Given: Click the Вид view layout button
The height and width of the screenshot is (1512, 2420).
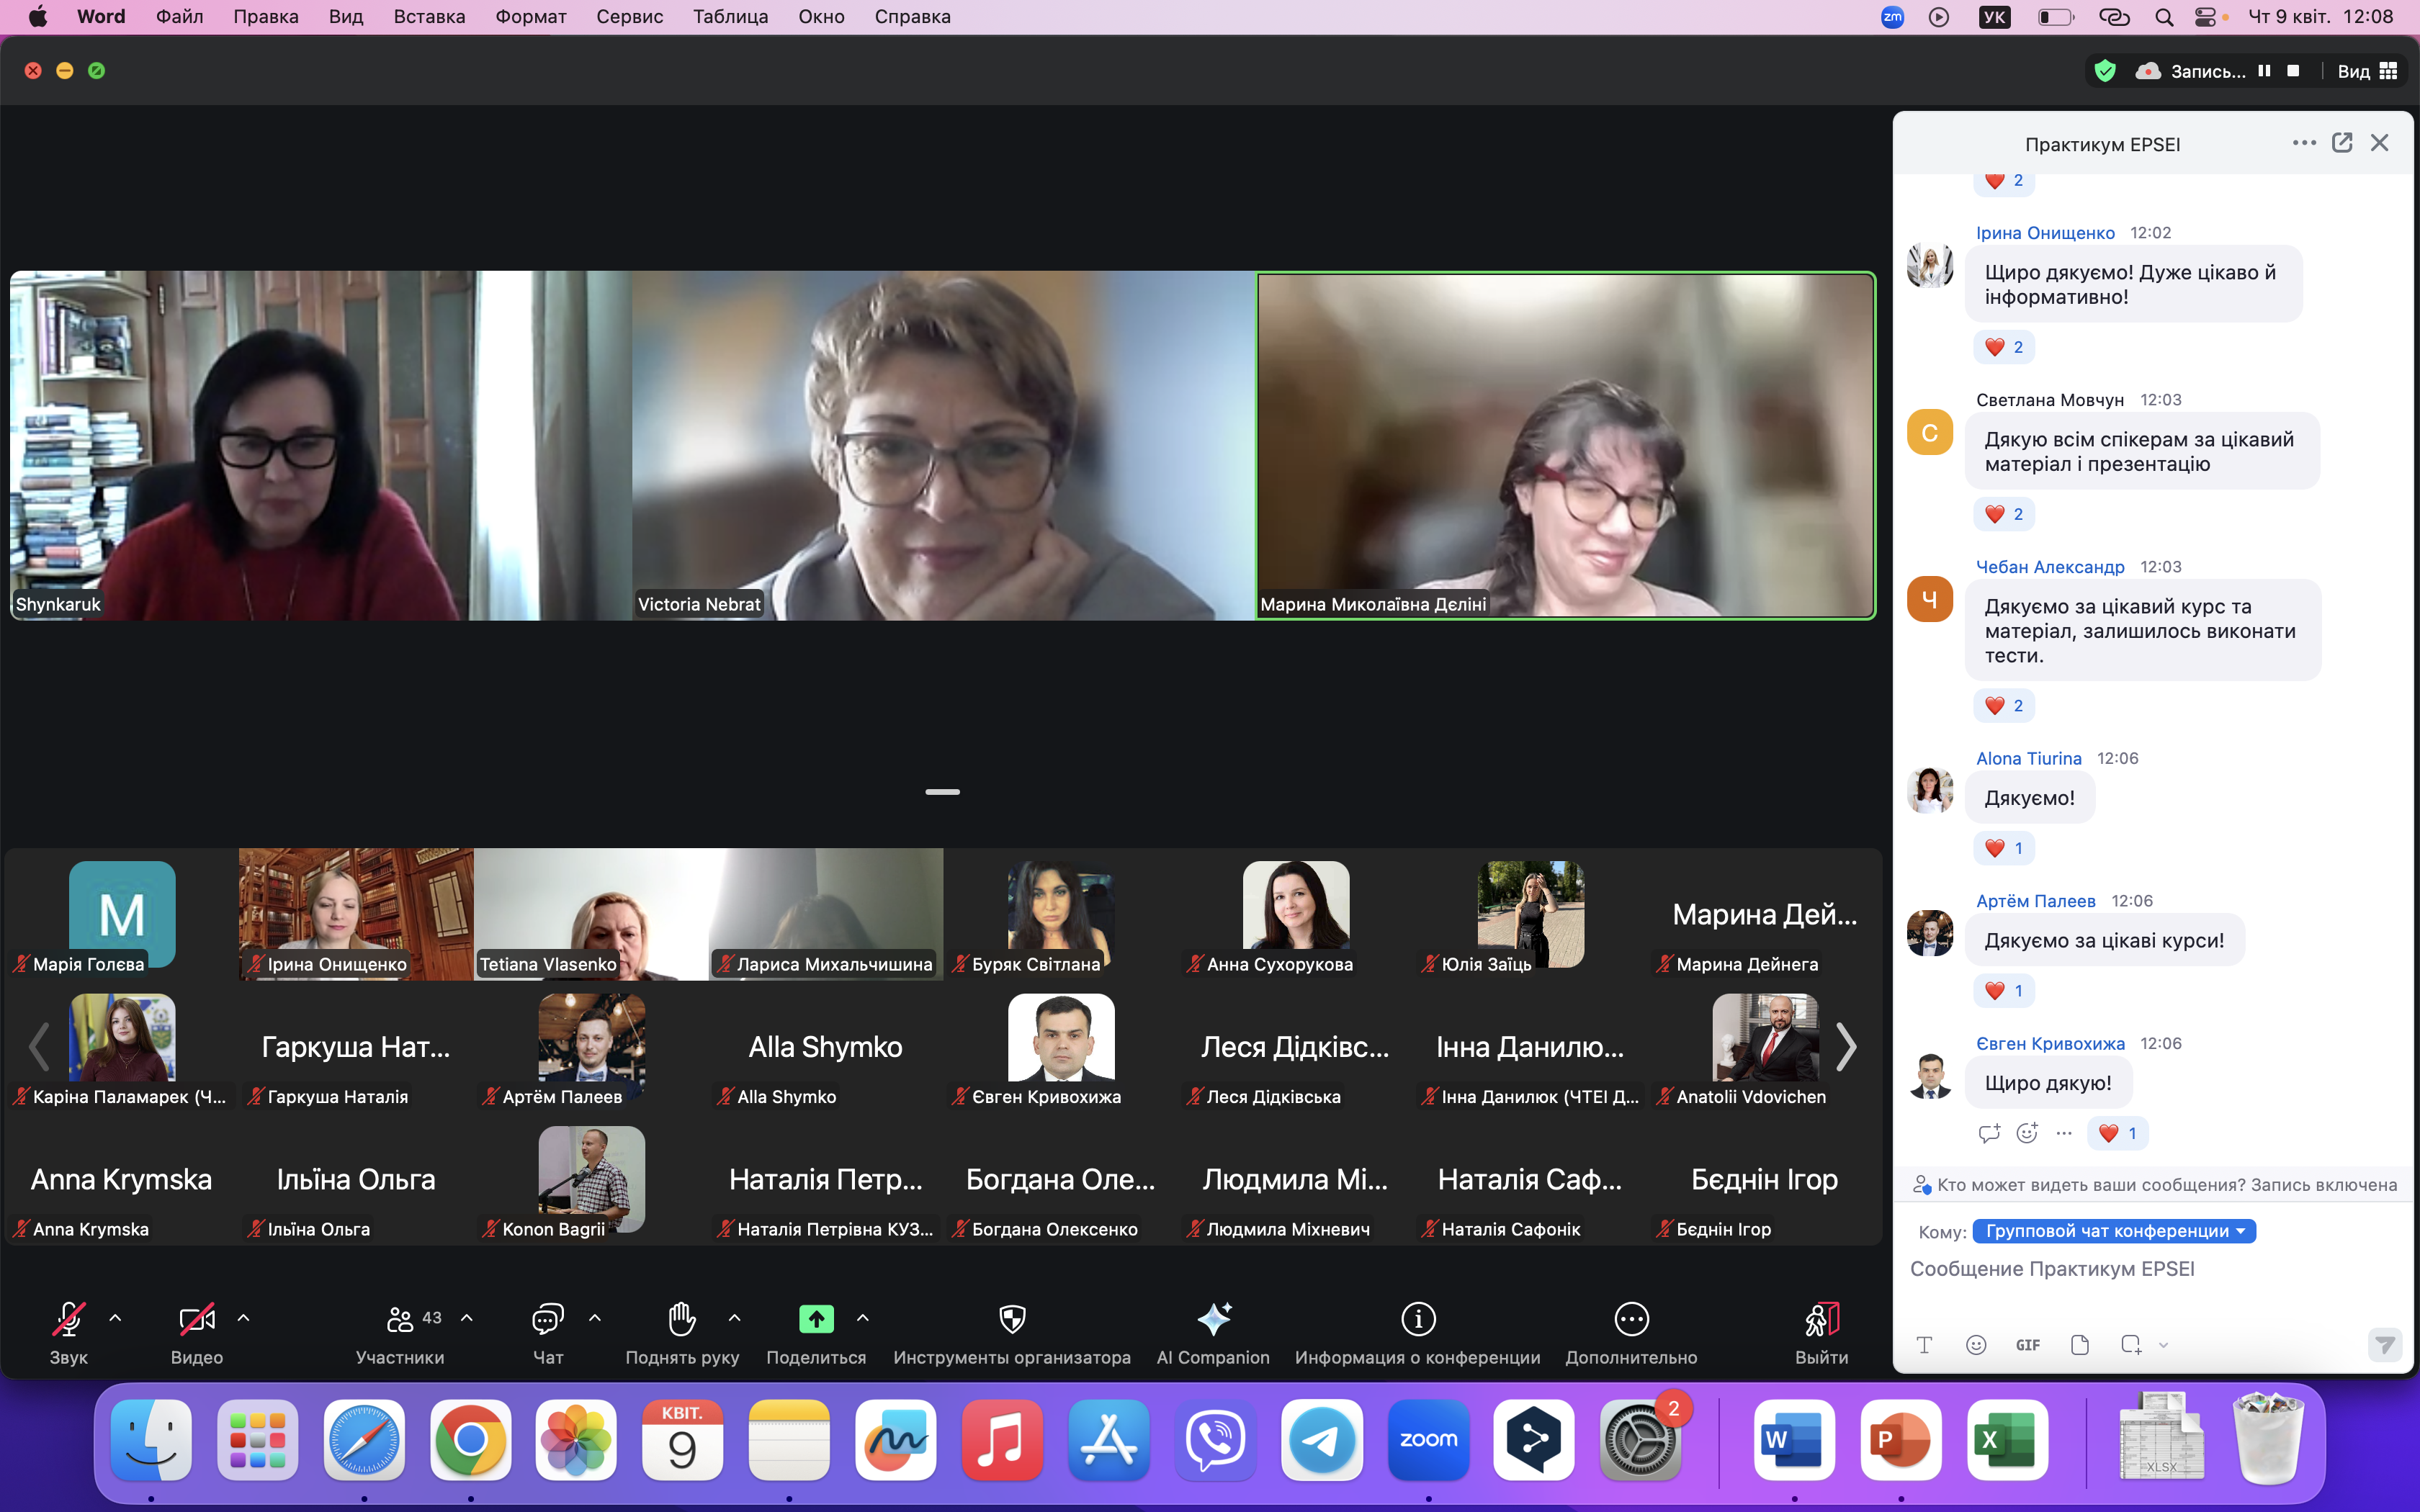Looking at the screenshot, I should tap(2366, 71).
